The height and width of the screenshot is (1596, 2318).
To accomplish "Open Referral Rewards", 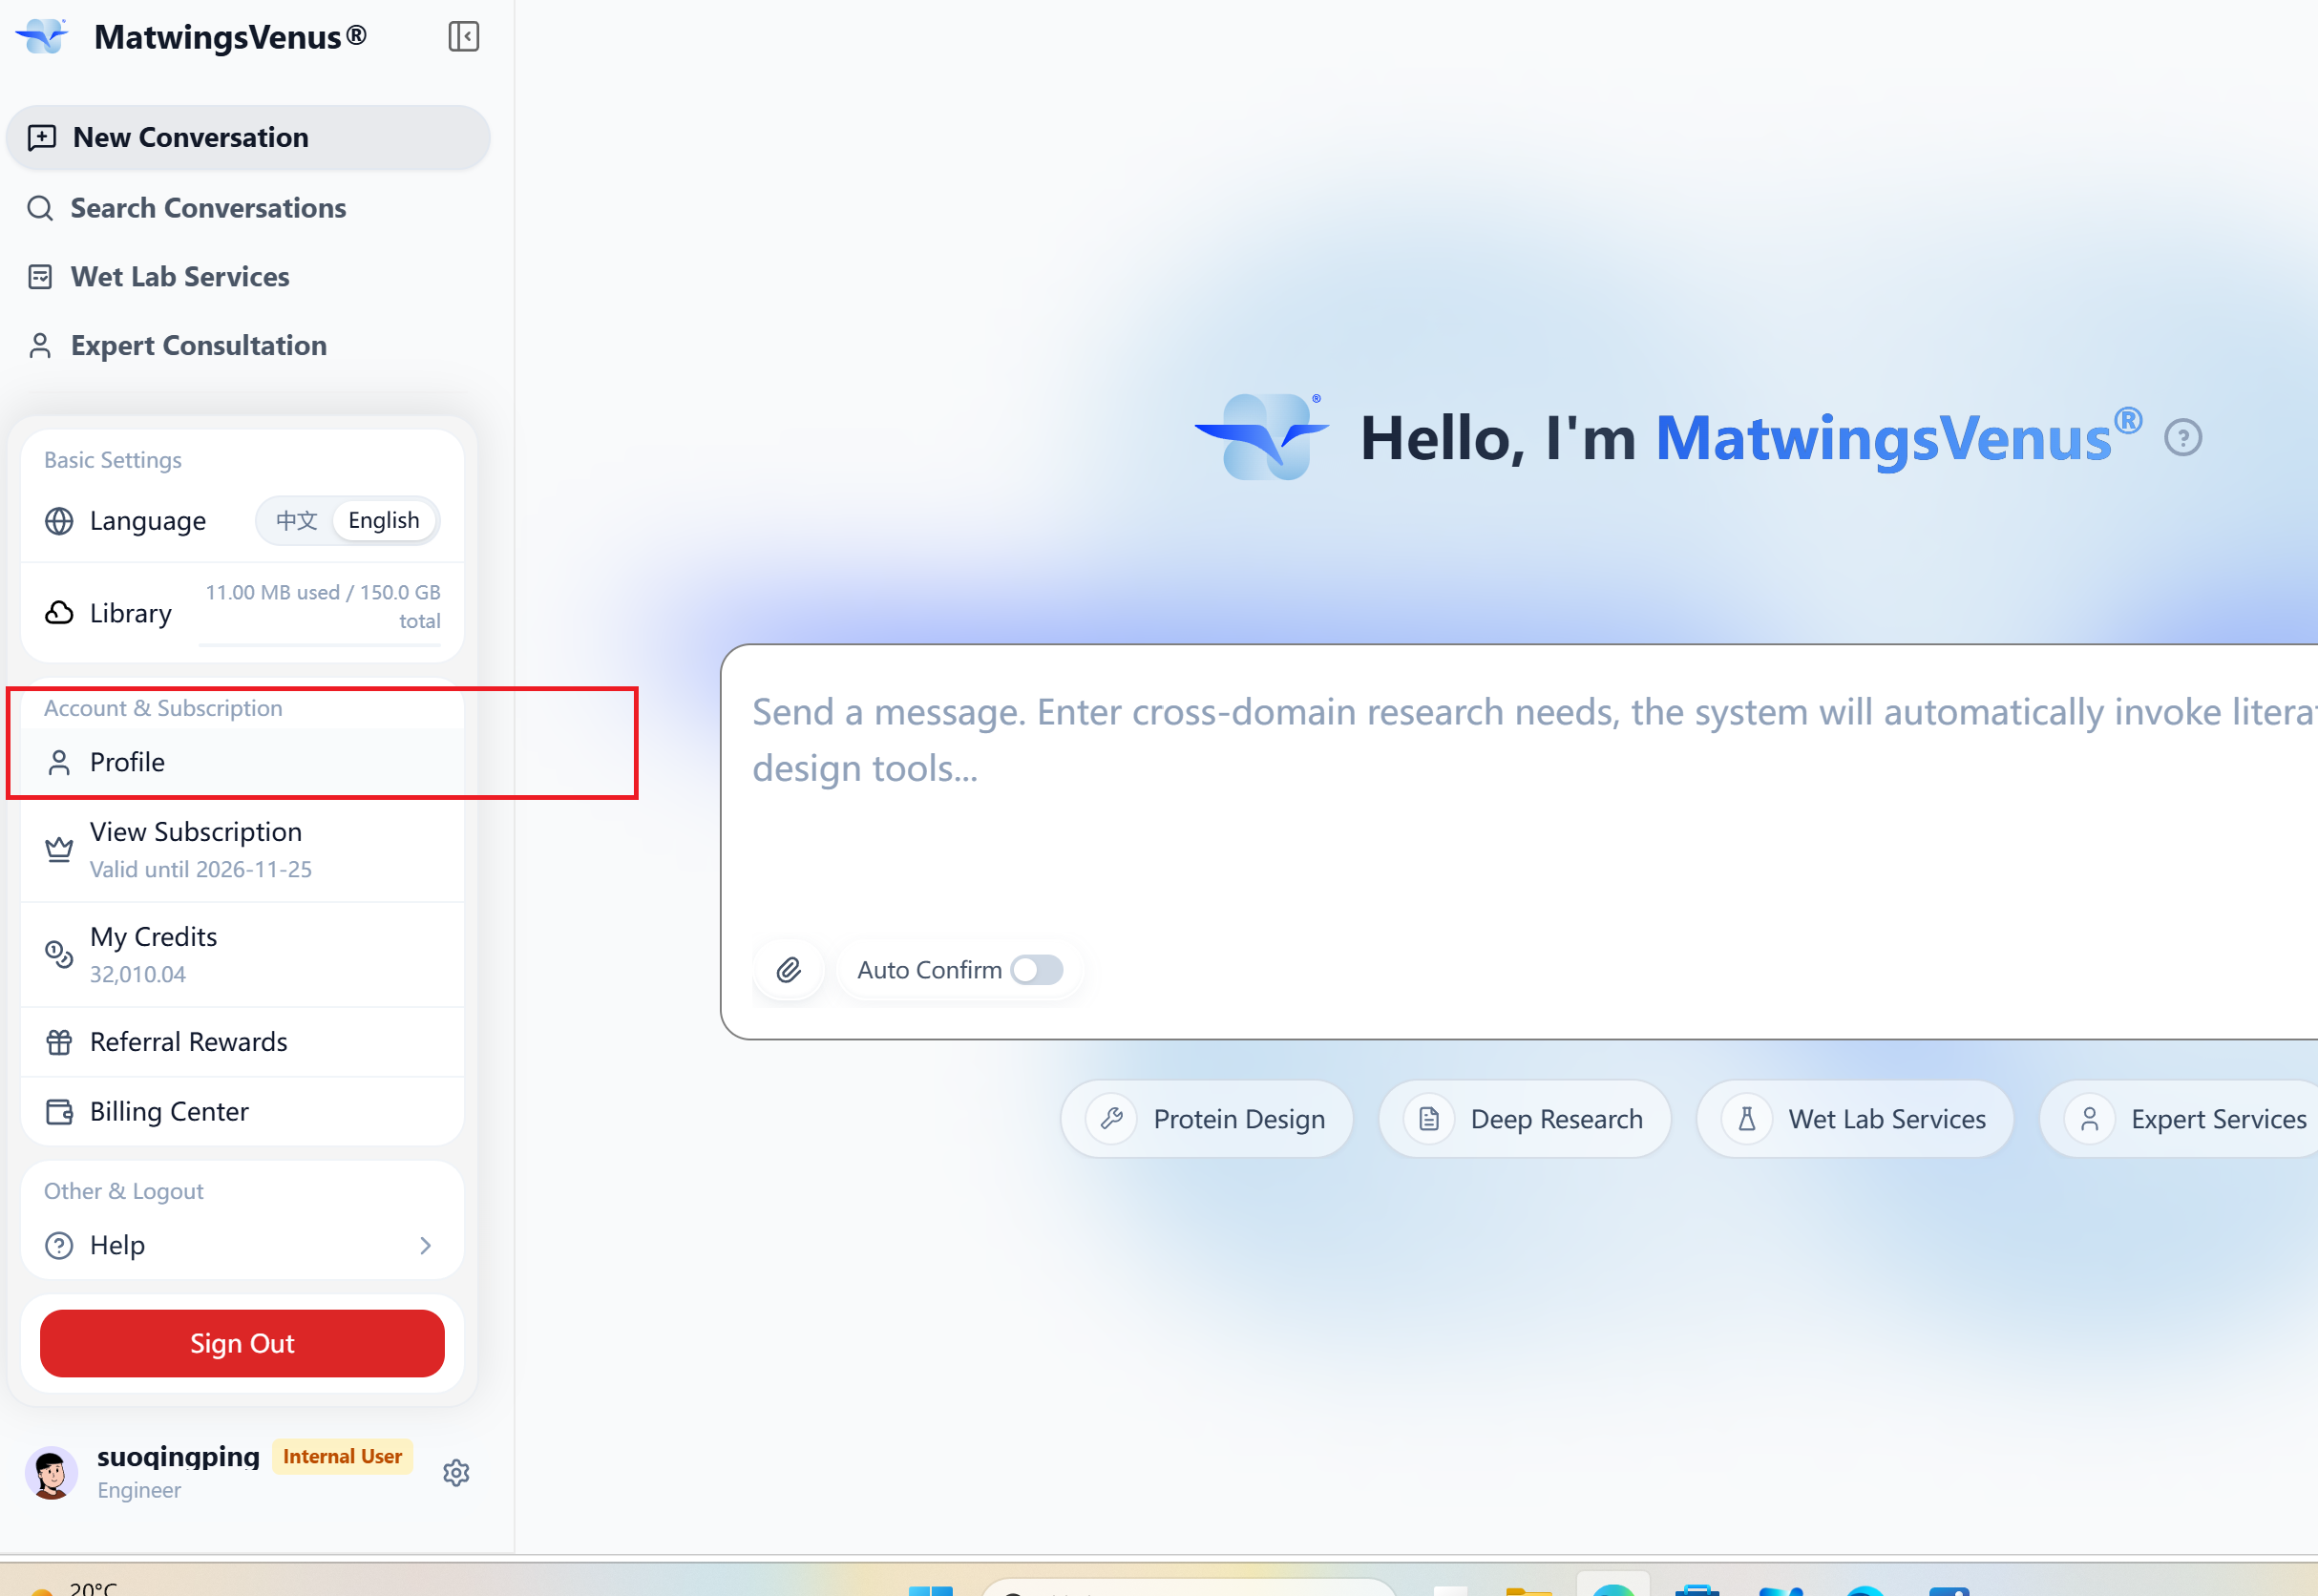I will (x=242, y=1042).
